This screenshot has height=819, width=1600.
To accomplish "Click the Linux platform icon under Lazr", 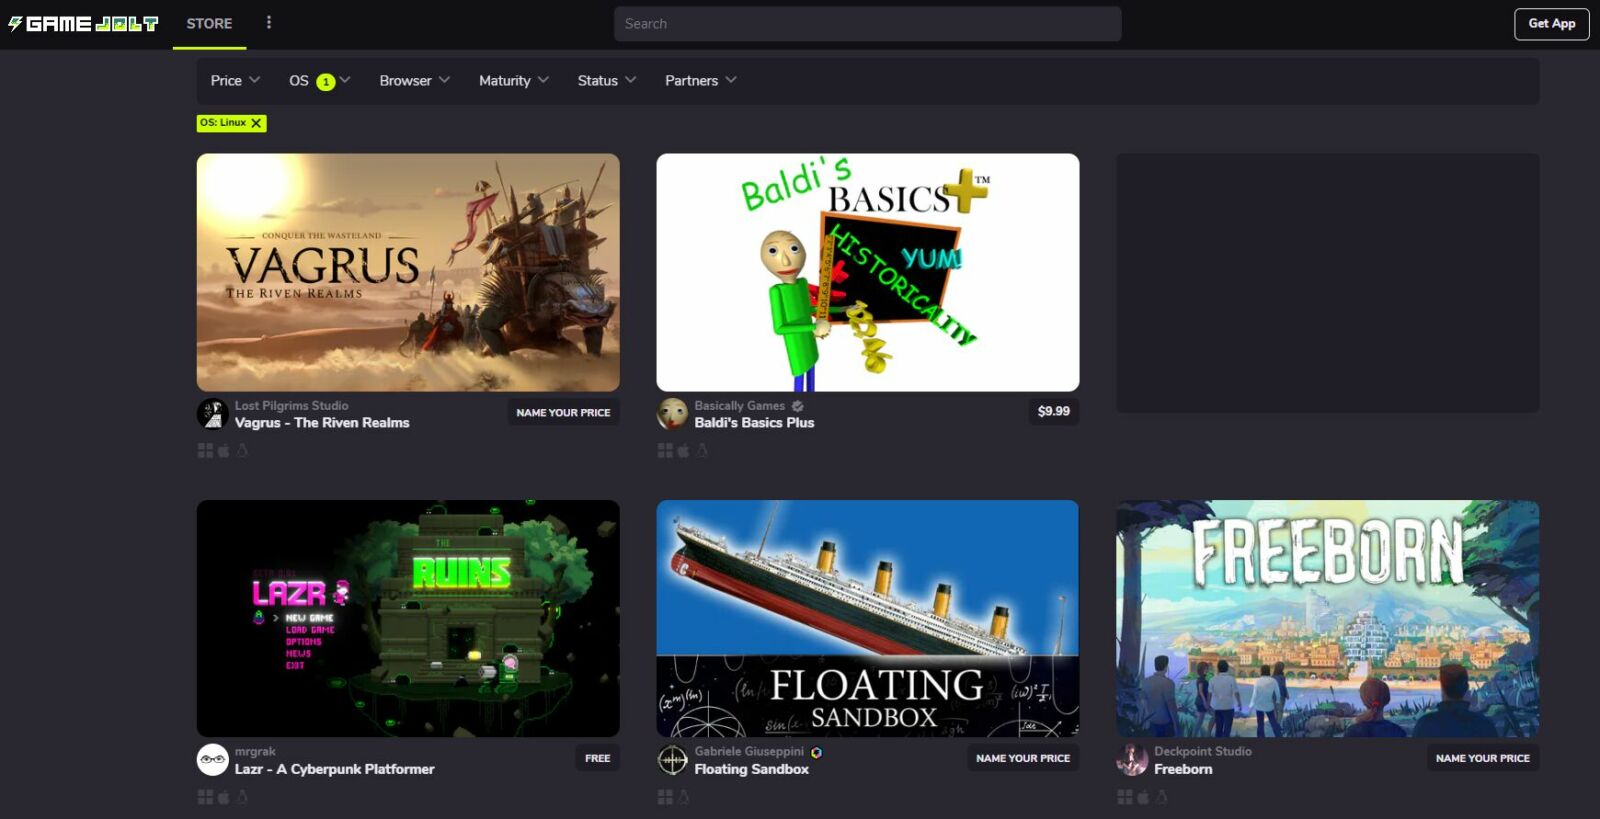I will coord(242,797).
